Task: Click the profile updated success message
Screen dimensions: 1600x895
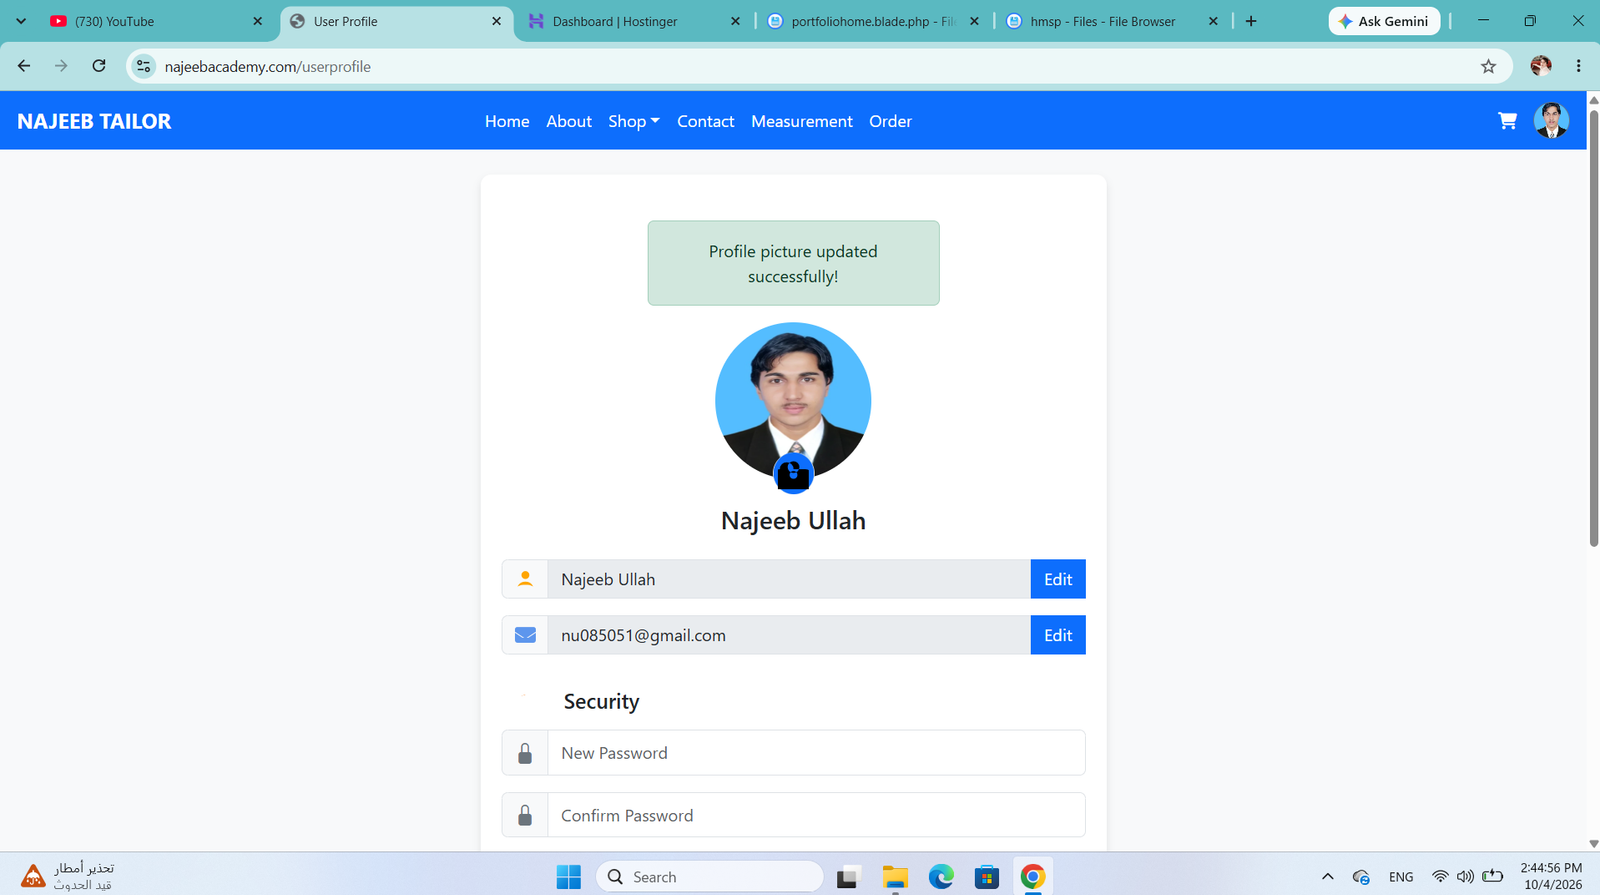Action: (793, 263)
